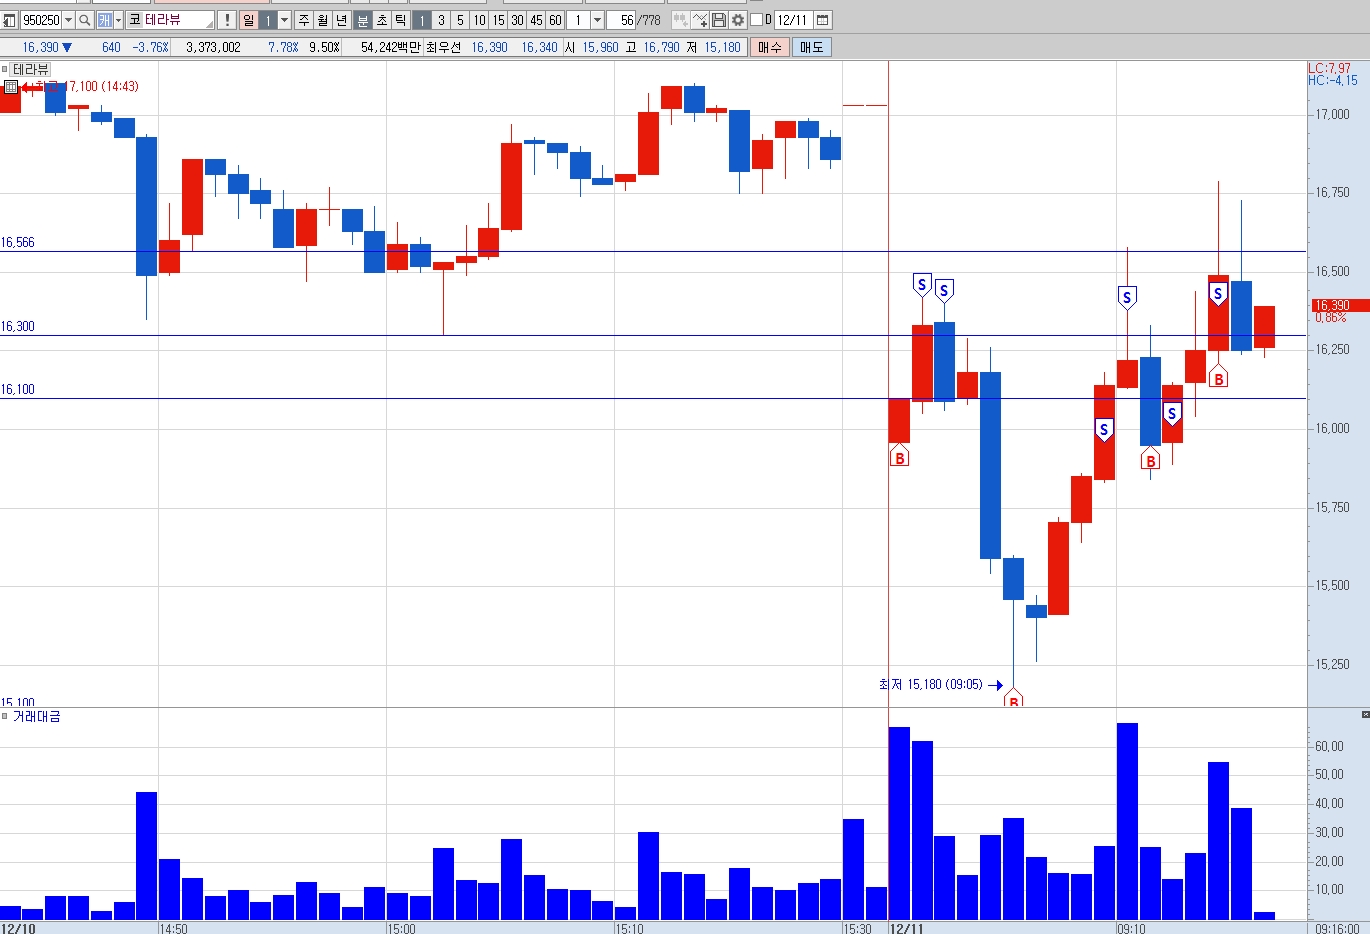Click the stock code search magnifier icon
Viewport: 1370px width, 934px height.
tap(85, 20)
